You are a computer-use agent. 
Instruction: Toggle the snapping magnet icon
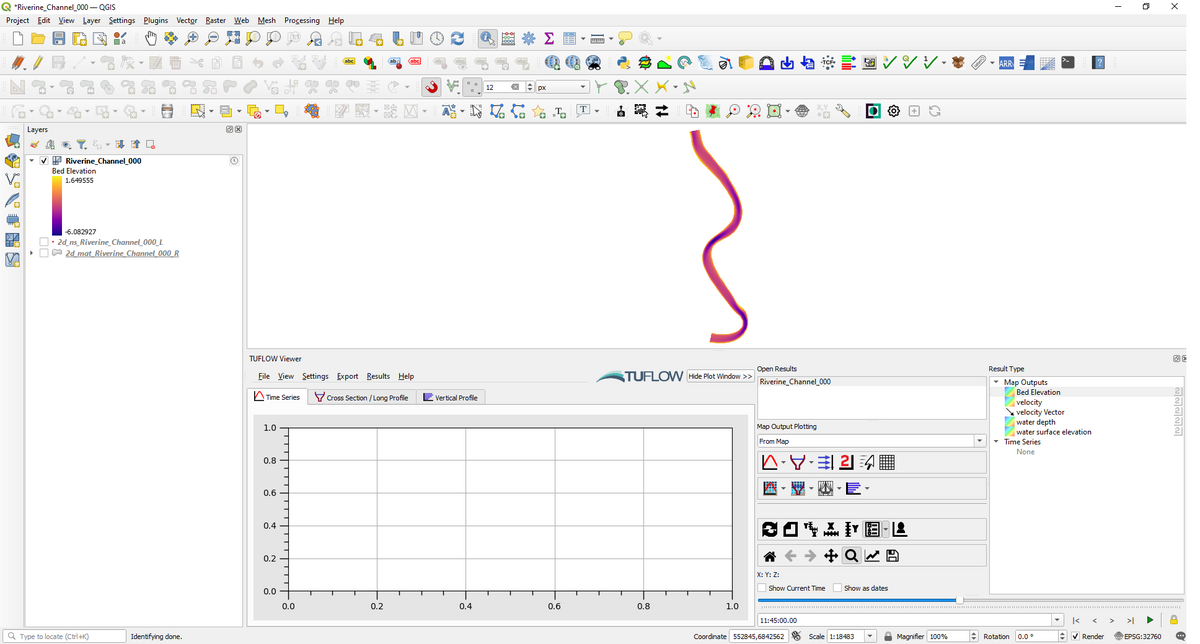tap(431, 87)
